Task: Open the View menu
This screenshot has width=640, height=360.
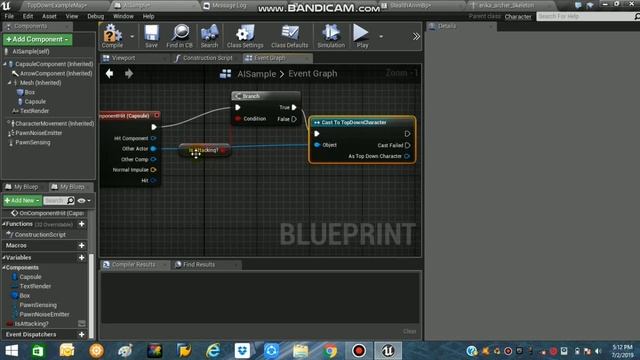Action: 72,16
